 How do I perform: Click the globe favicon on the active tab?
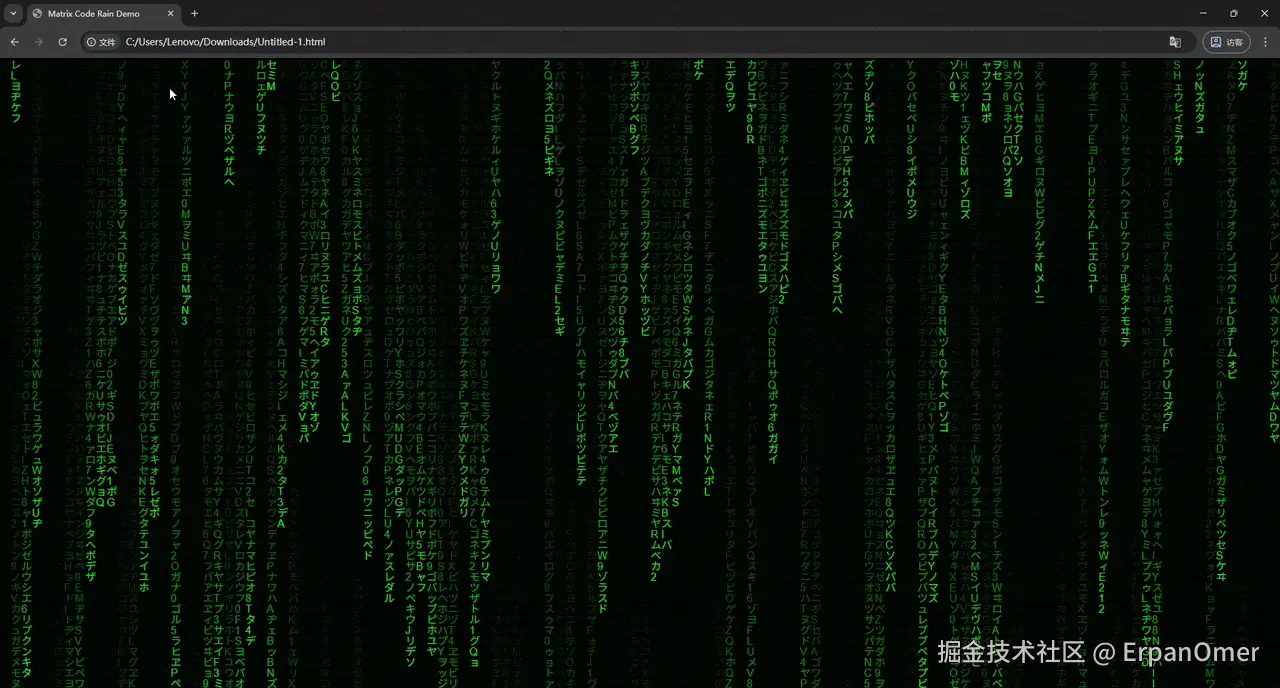37,13
